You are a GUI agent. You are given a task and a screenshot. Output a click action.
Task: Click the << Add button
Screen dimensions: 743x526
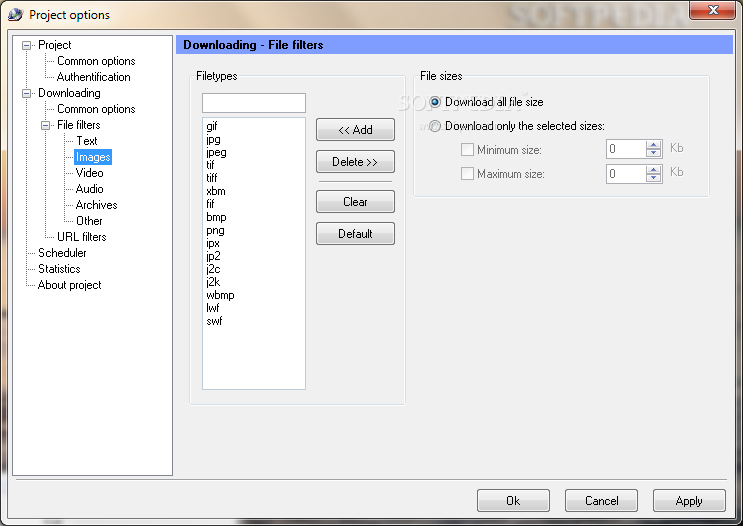(x=355, y=130)
